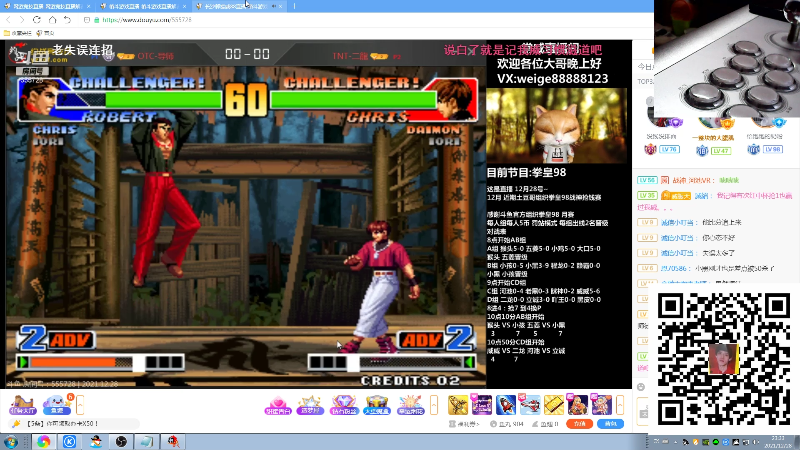Click the LV 56 chat message username

point(691,180)
